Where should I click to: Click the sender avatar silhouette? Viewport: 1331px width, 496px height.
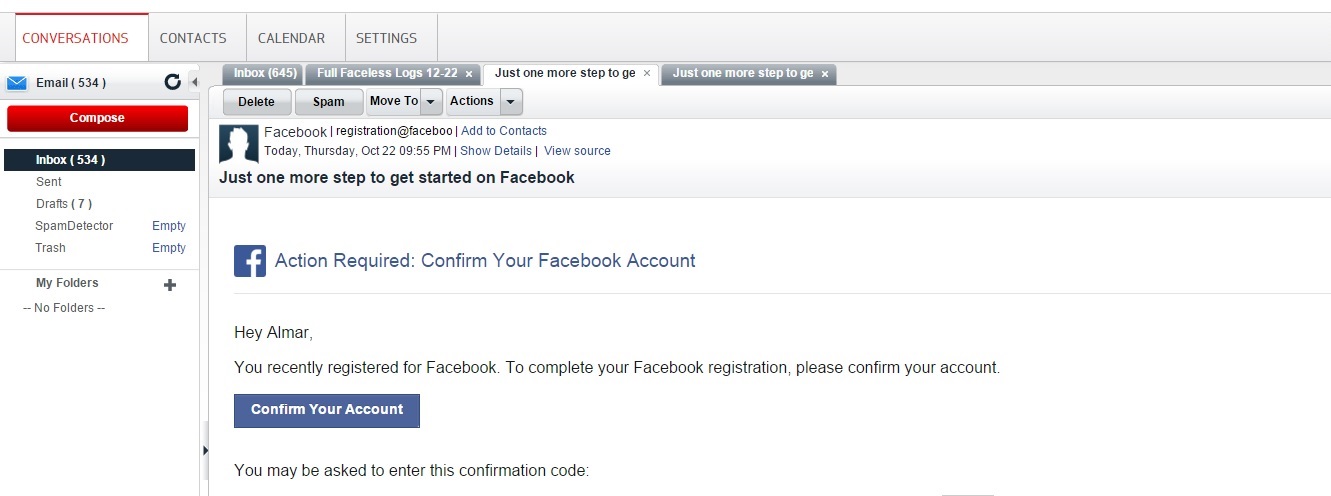pos(239,145)
